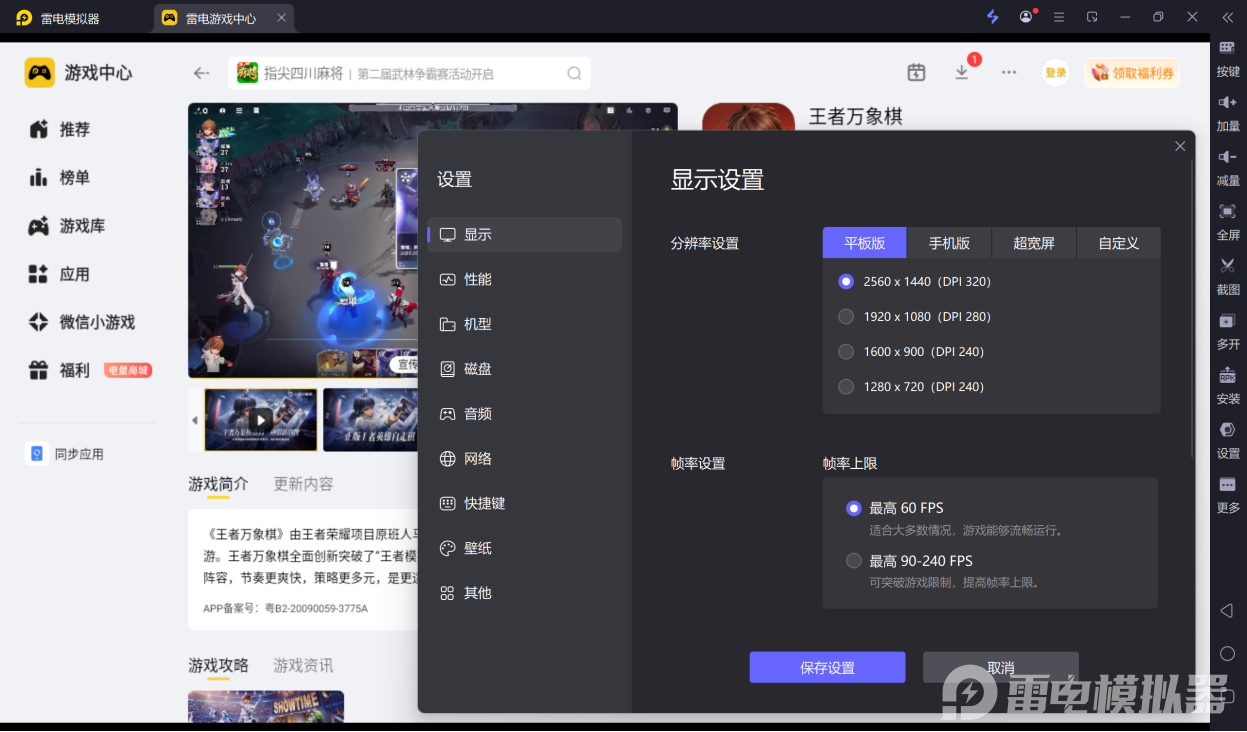The height and width of the screenshot is (732, 1247).
Task: Switch to 更新内容 tab
Action: click(x=303, y=484)
